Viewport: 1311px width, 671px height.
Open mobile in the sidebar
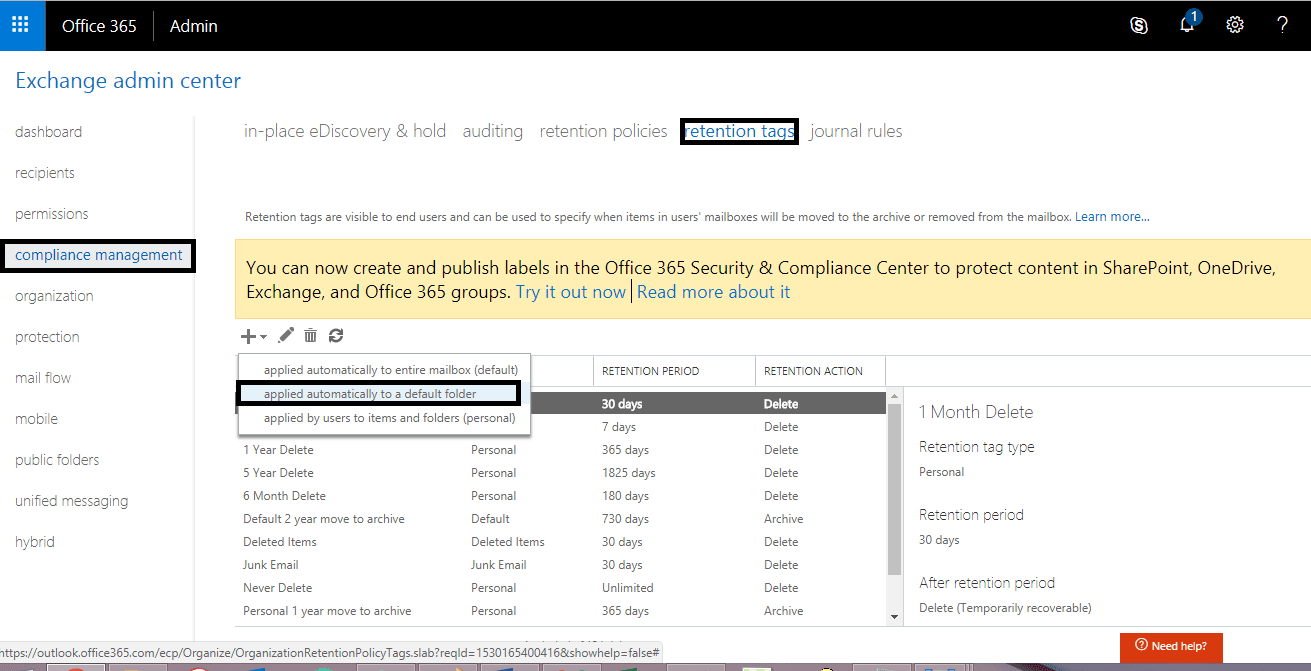point(37,419)
